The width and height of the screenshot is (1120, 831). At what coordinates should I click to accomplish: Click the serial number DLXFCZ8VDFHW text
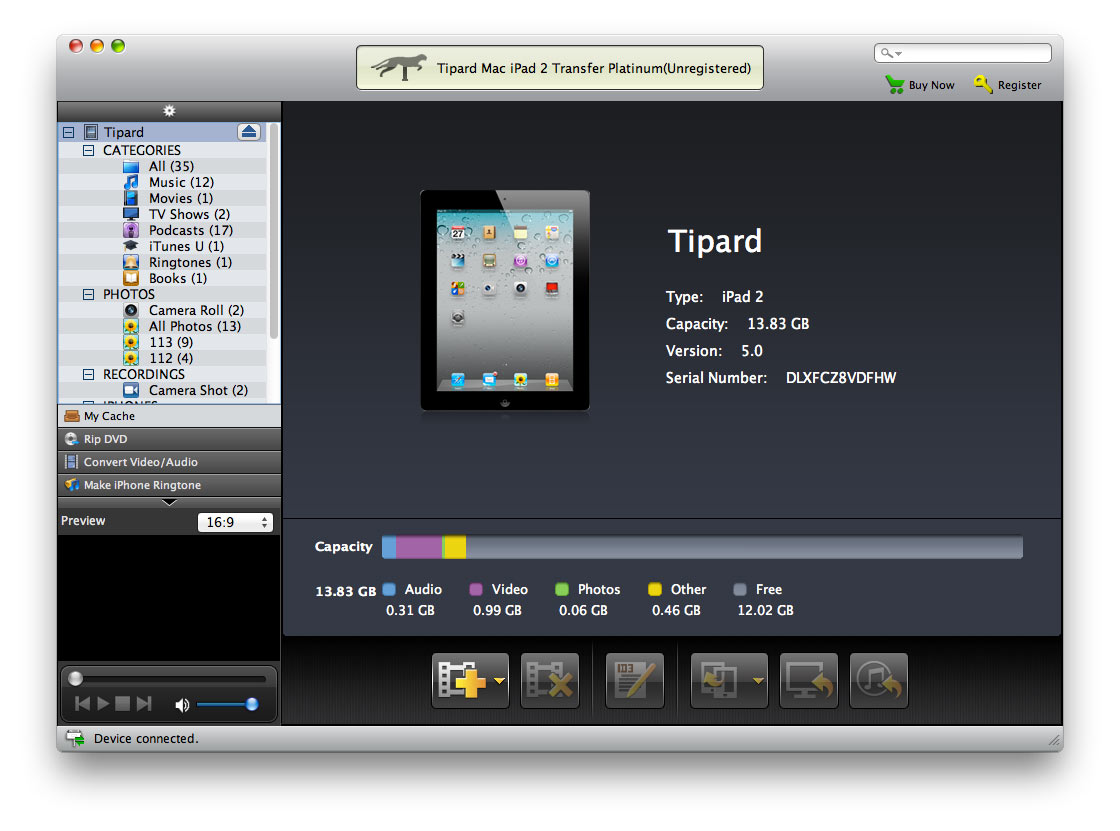841,378
